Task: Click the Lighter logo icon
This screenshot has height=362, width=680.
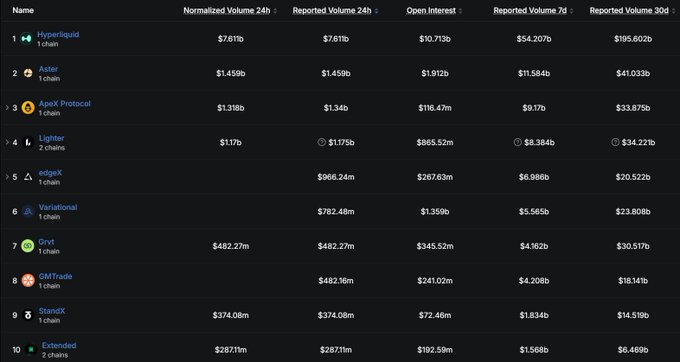Action: pyautogui.click(x=28, y=142)
